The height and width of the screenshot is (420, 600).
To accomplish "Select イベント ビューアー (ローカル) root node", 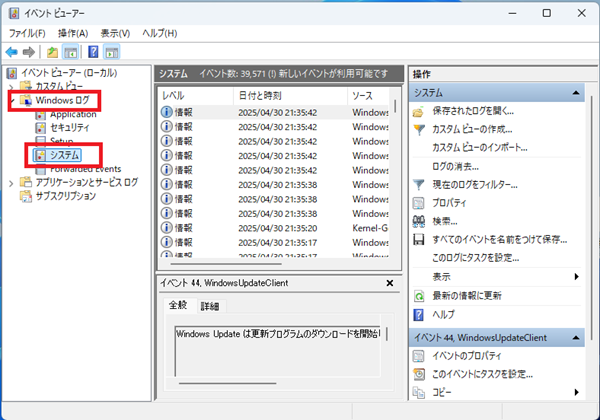I will [x=69, y=73].
